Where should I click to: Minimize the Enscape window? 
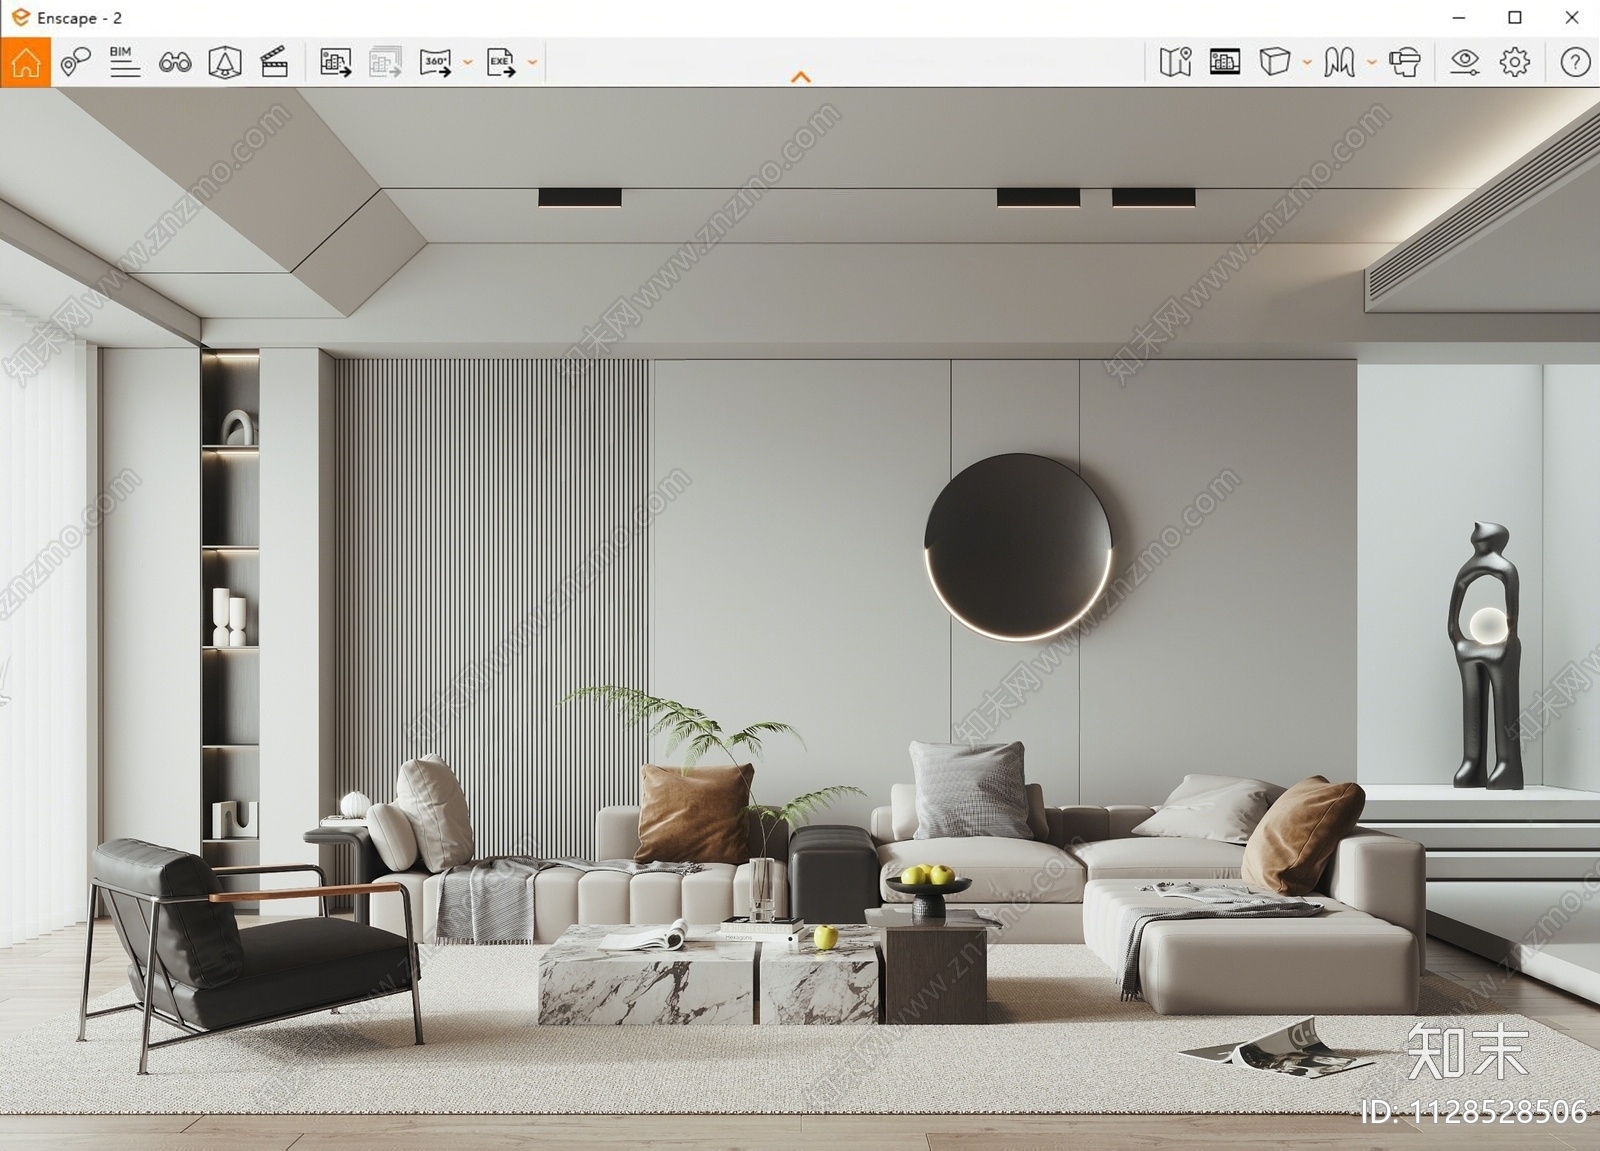[1459, 18]
